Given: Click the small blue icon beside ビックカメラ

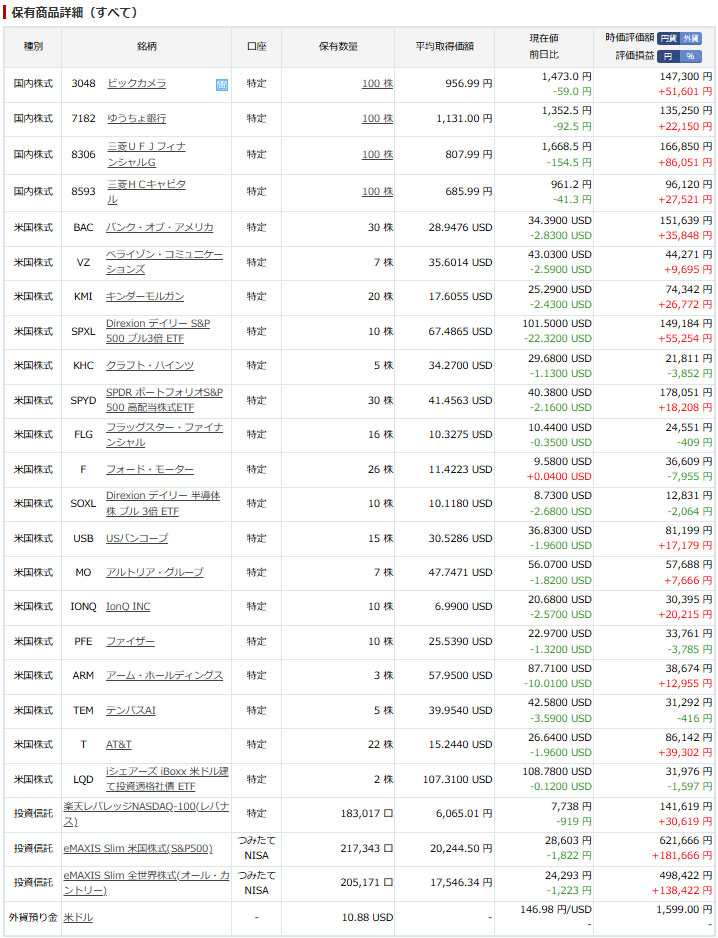Looking at the screenshot, I should (x=222, y=85).
